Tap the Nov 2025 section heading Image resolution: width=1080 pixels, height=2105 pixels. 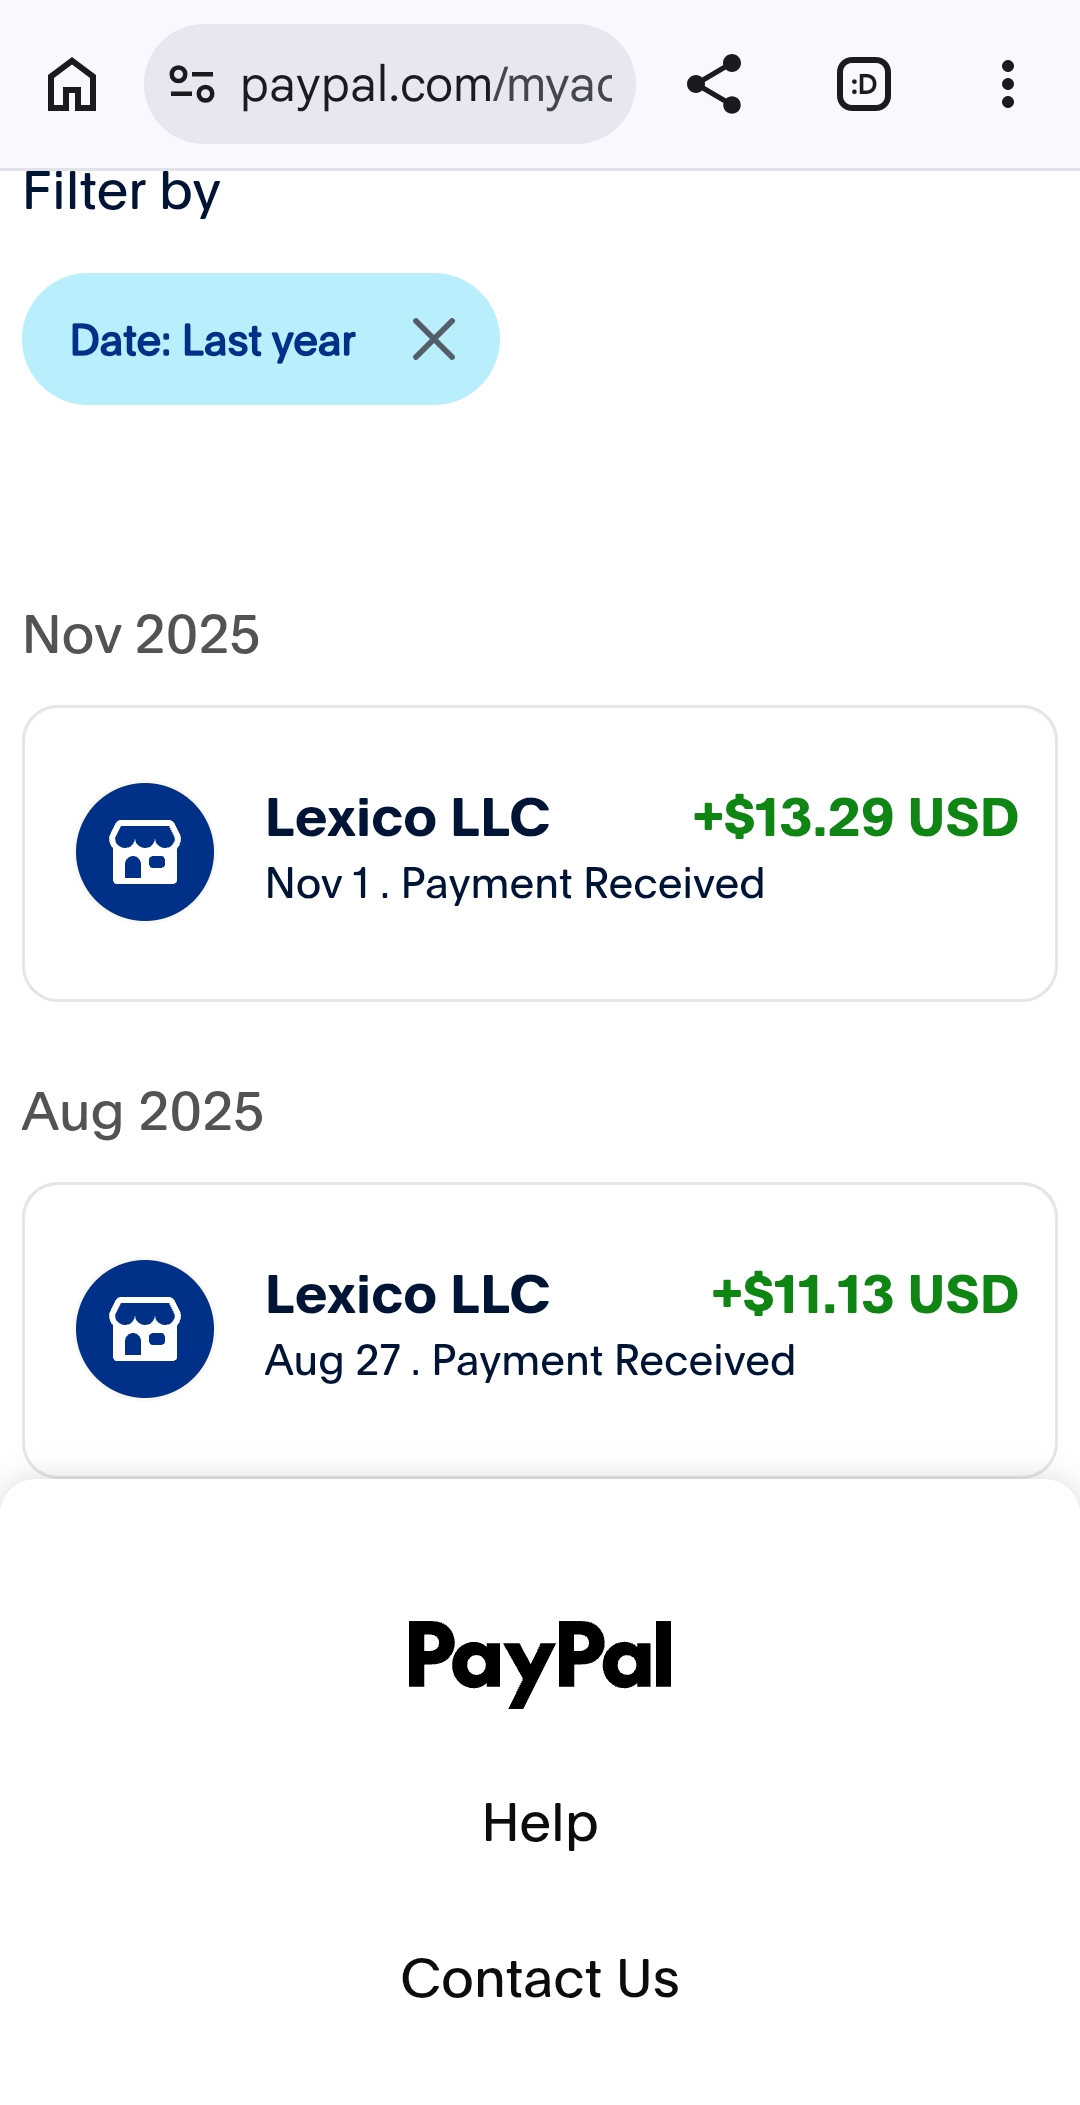(141, 634)
